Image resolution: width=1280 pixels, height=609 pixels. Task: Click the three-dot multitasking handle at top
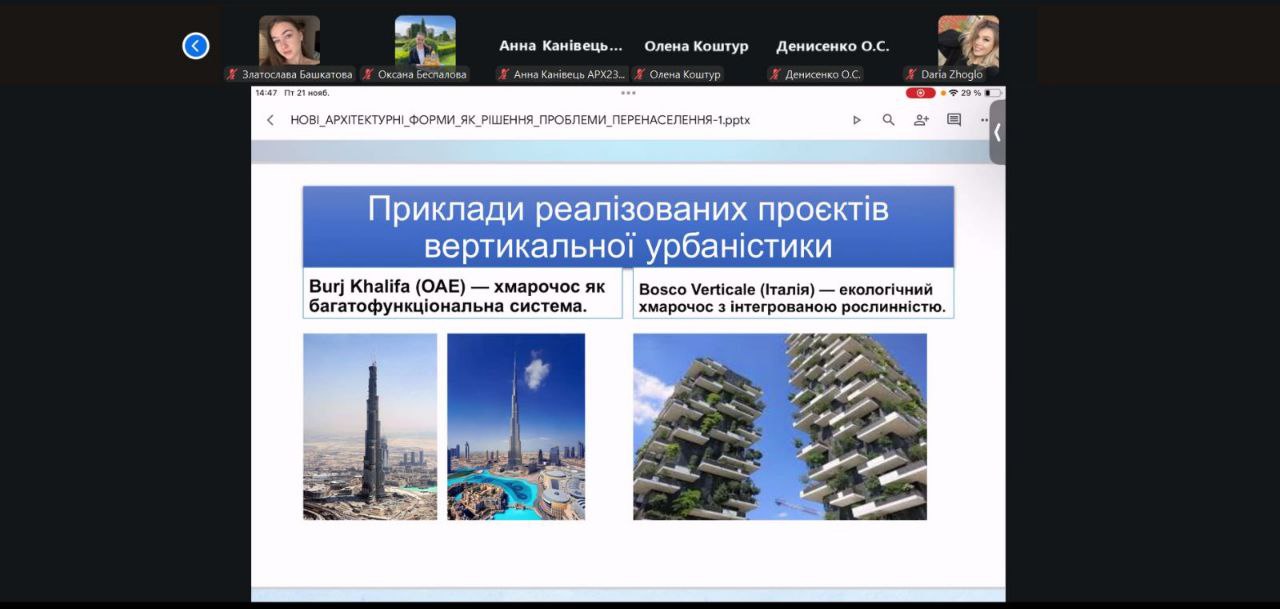coord(628,93)
